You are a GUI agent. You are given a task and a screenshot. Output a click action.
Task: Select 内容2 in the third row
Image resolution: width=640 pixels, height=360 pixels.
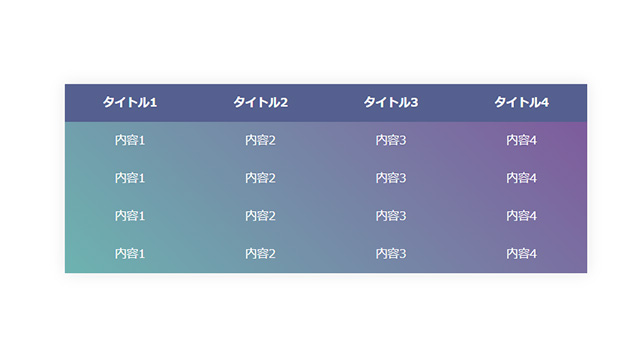(x=260, y=216)
